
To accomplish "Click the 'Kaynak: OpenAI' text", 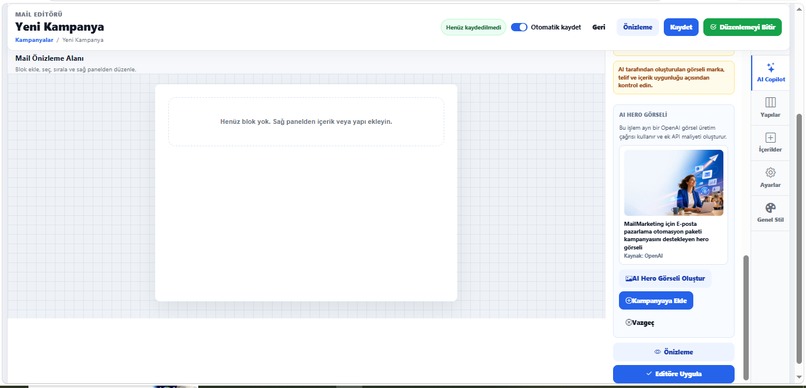I will (x=643, y=255).
